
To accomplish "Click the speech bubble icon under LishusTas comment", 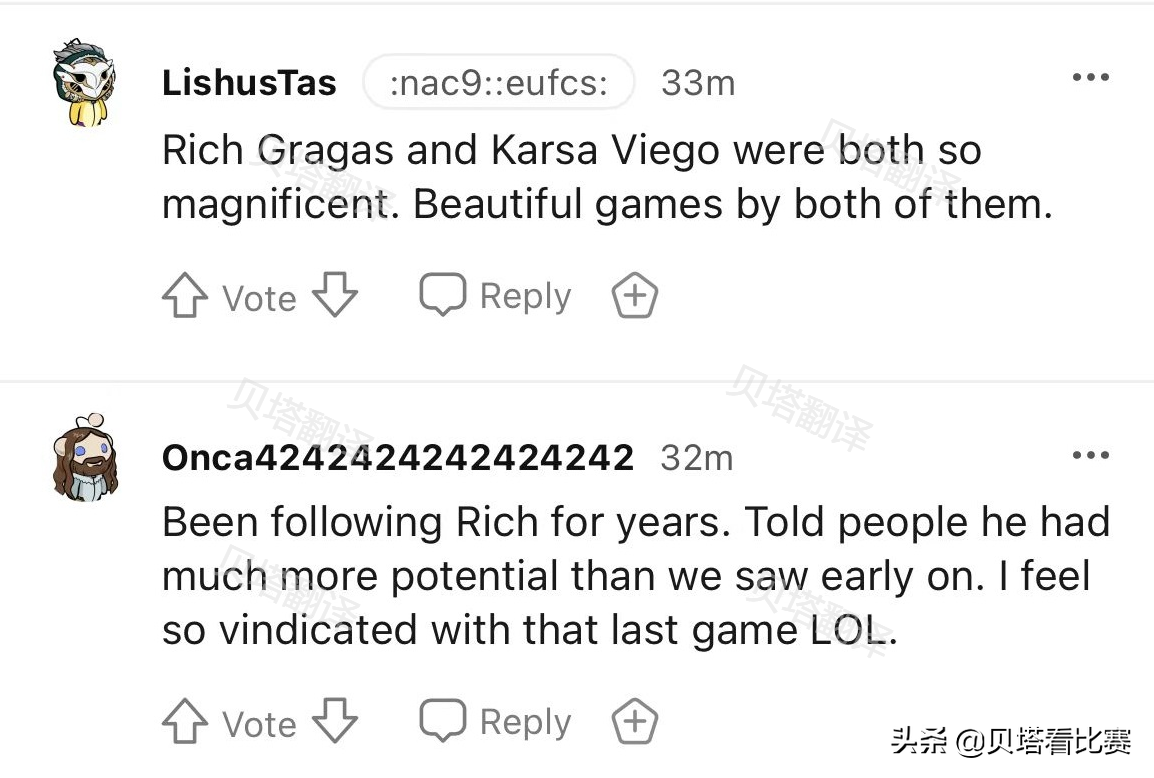I will 442,296.
